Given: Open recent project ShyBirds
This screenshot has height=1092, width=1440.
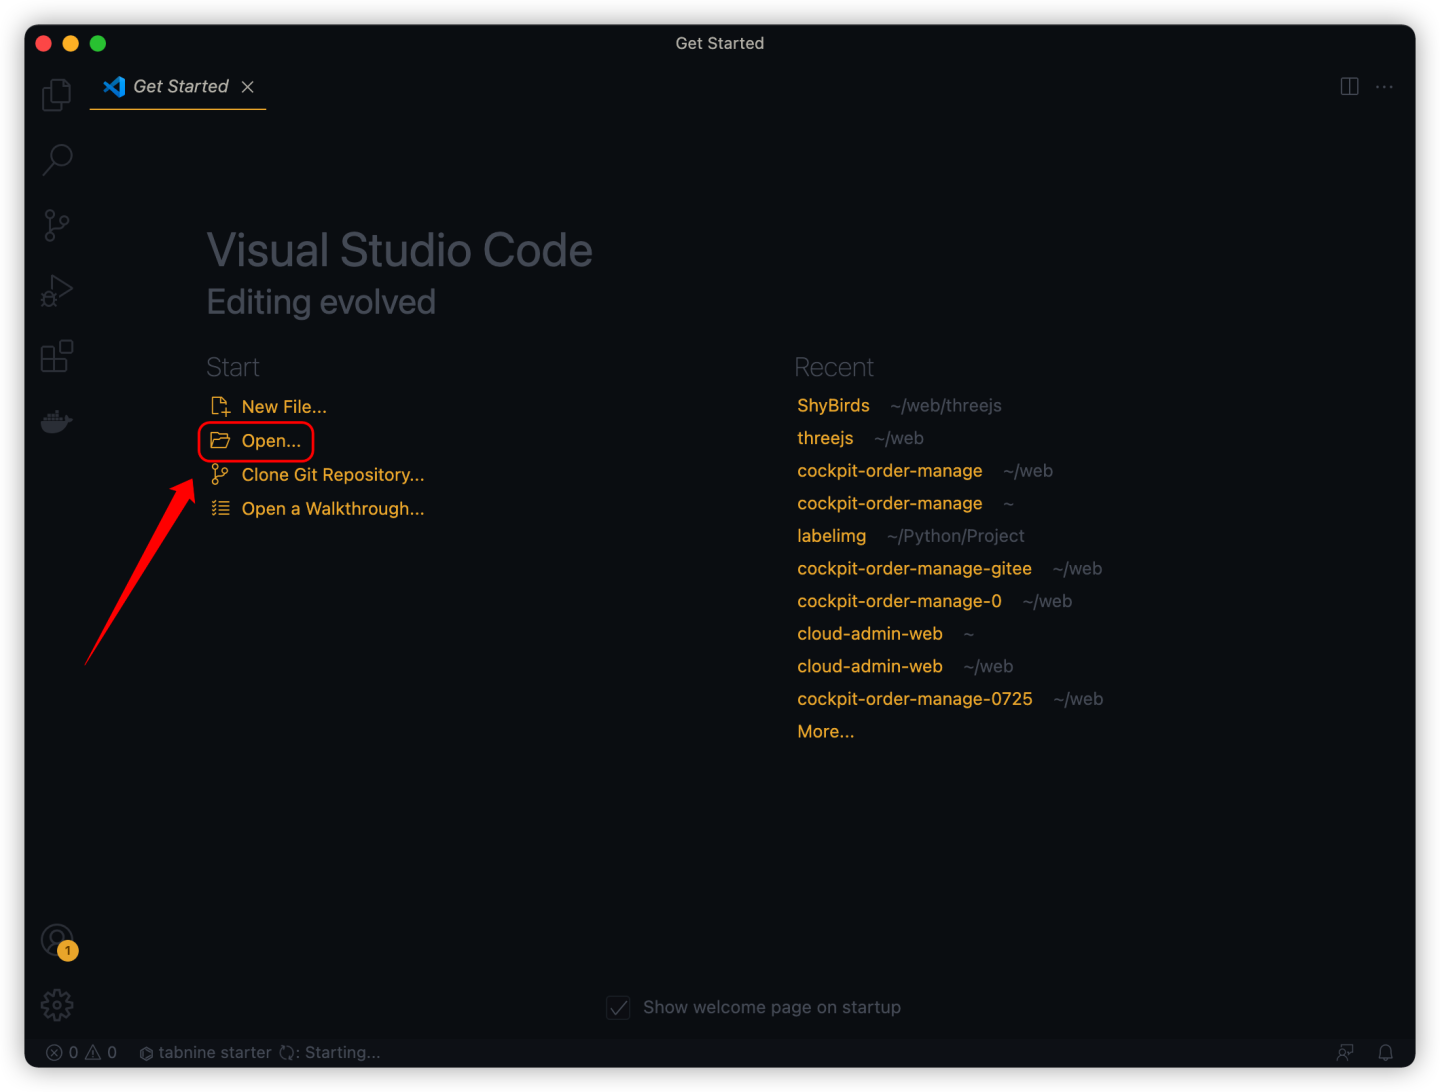Looking at the screenshot, I should click(833, 405).
